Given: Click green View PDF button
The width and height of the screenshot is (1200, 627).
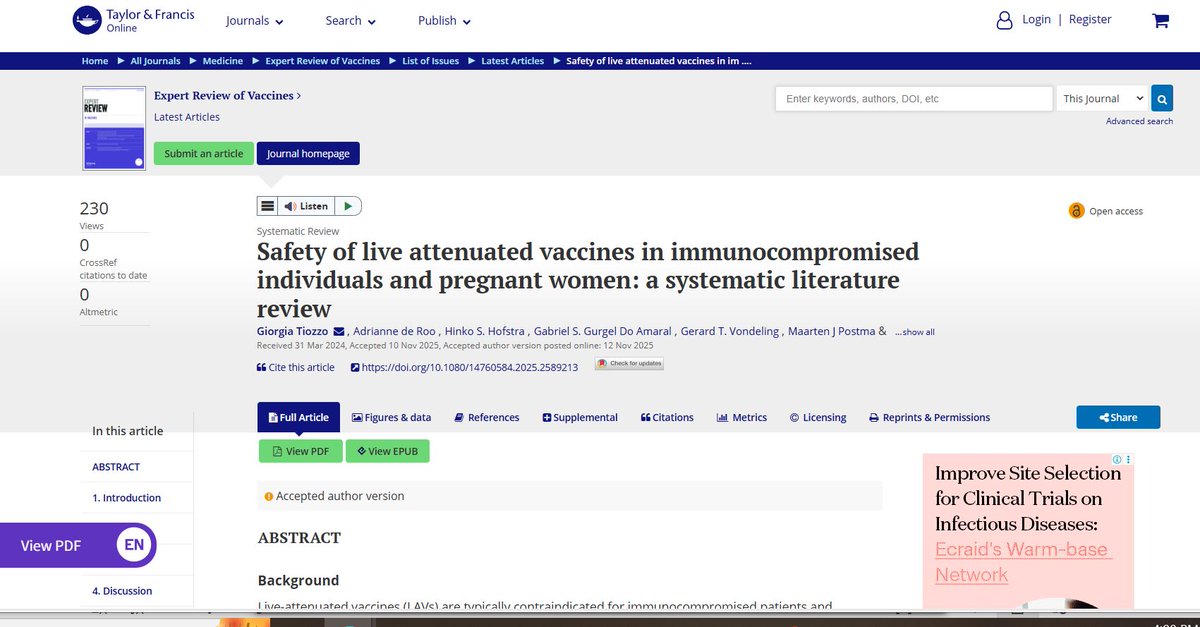Looking at the screenshot, I should 301,451.
